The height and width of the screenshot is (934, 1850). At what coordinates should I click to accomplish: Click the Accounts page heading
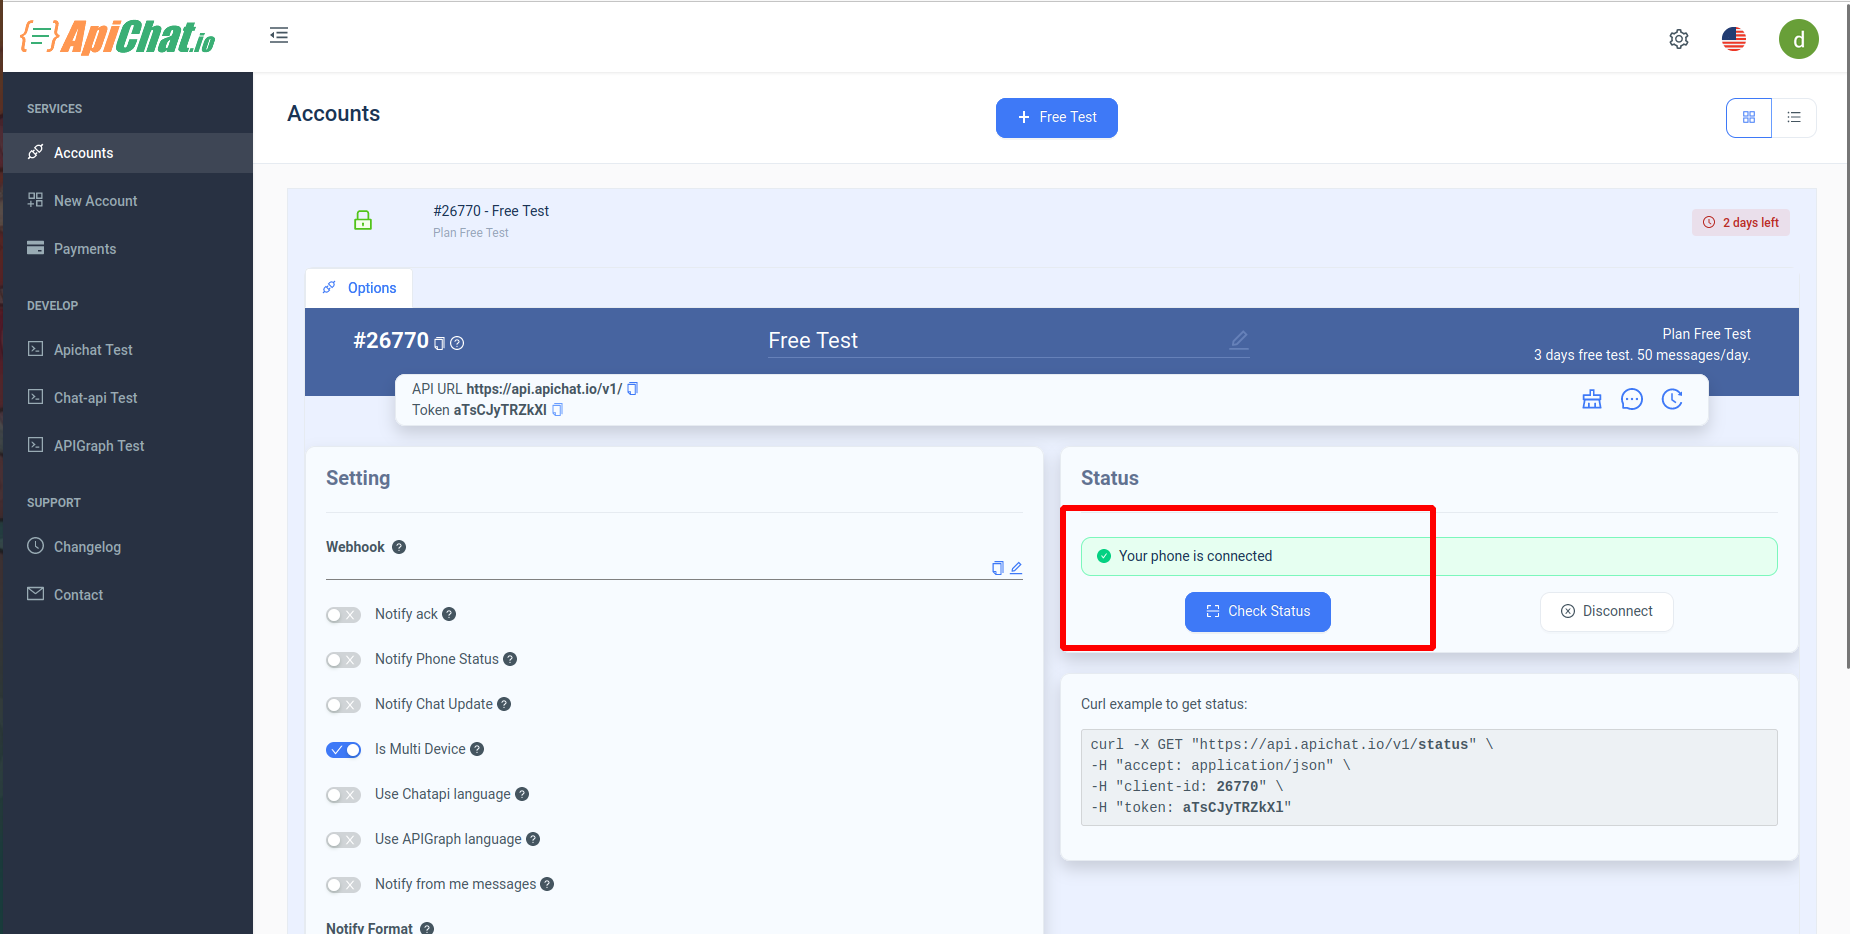334,114
